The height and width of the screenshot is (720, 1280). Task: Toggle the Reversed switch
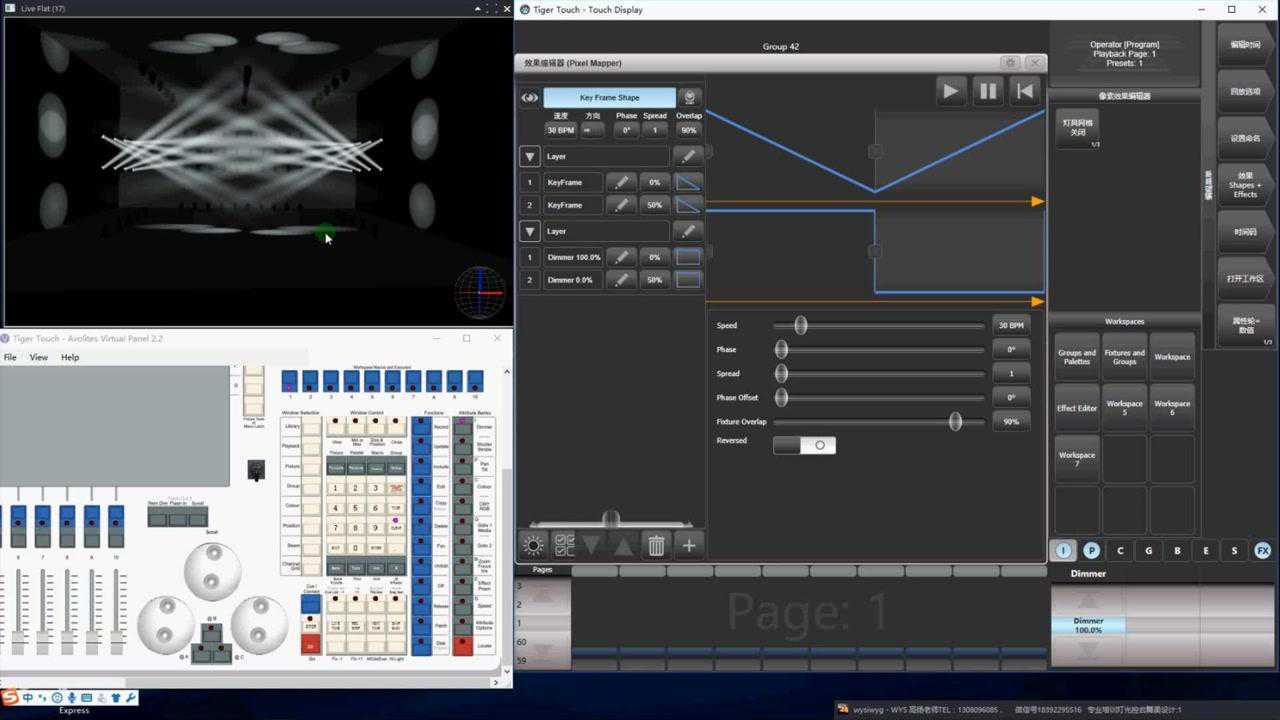(804, 445)
